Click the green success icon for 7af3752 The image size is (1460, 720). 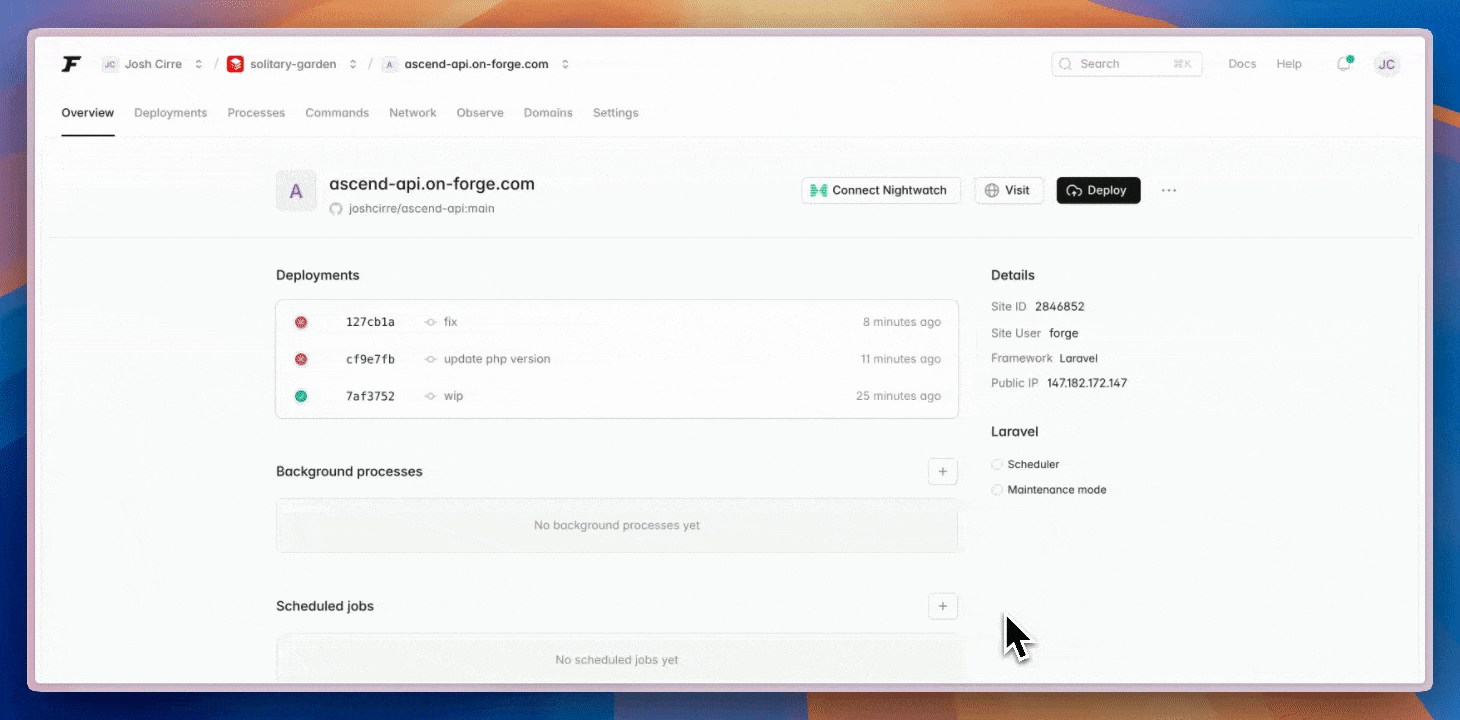(301, 396)
